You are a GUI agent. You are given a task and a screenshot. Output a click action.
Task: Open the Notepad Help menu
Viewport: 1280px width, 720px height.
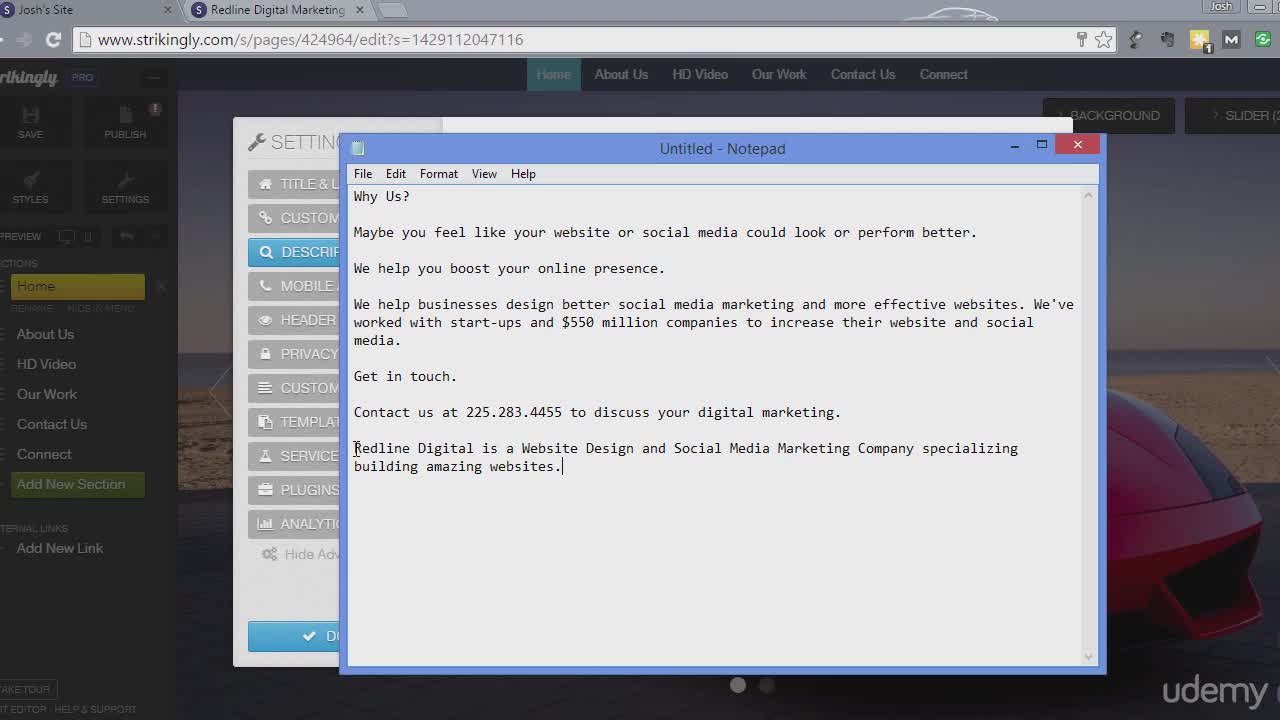pos(523,174)
